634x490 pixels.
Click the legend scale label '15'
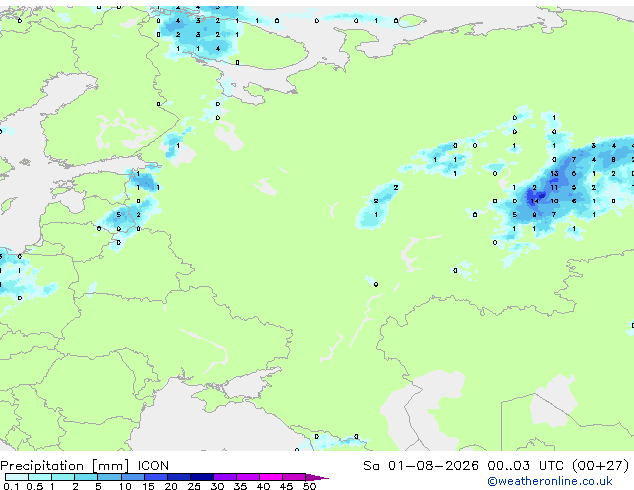click(x=148, y=486)
